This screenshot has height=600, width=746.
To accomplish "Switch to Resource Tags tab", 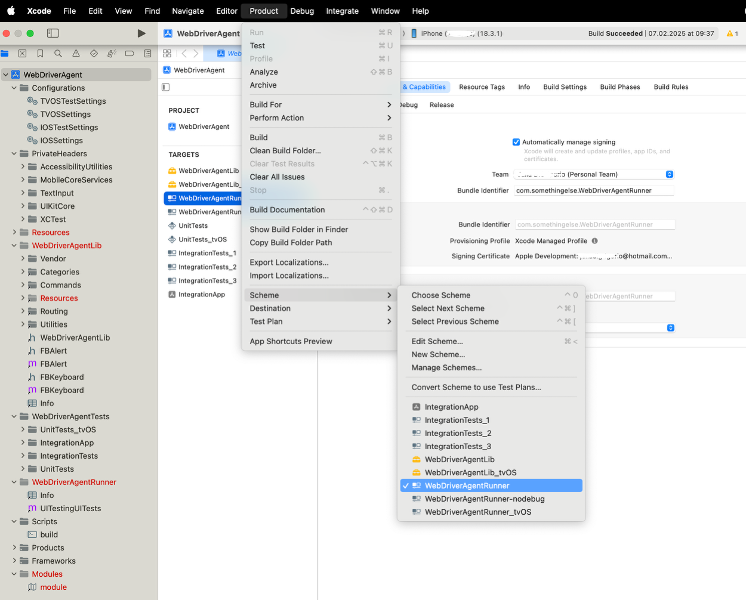I will coord(481,87).
